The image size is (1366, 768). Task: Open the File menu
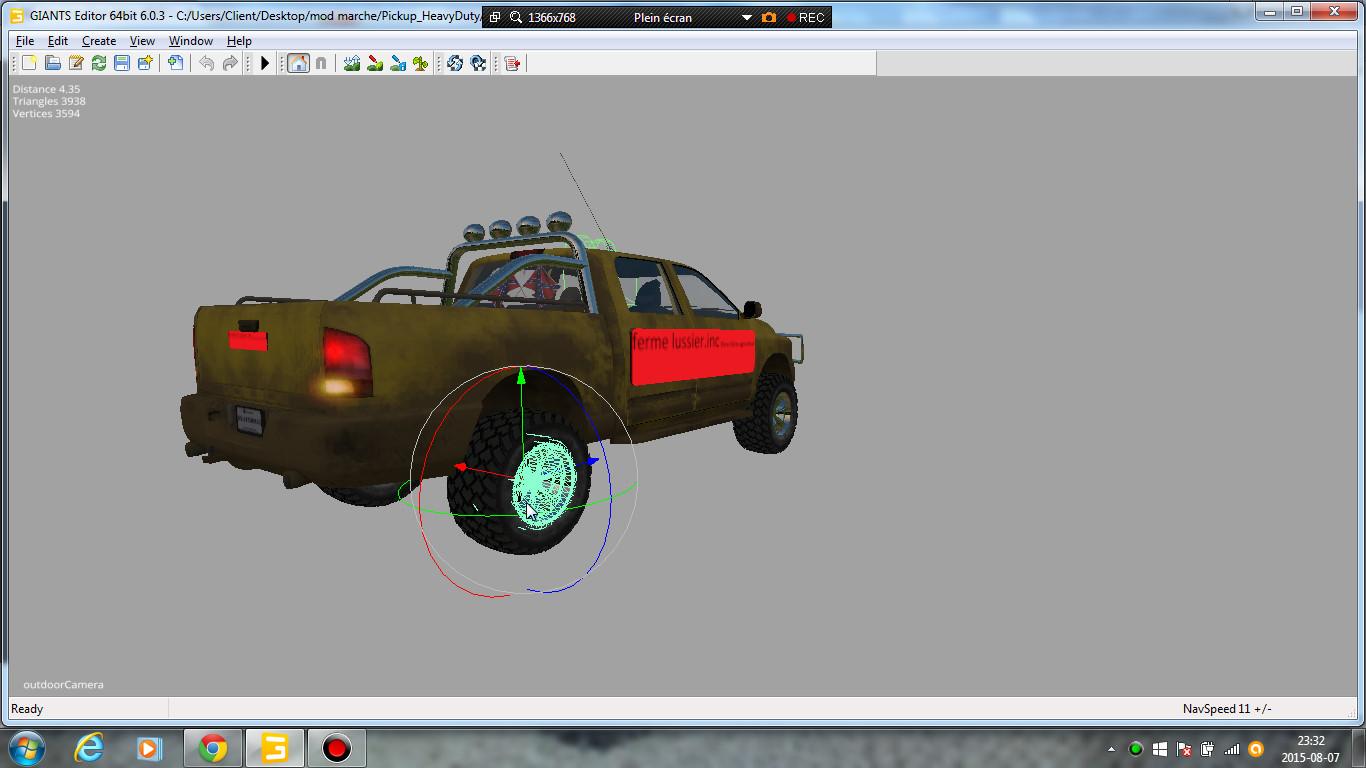click(25, 41)
